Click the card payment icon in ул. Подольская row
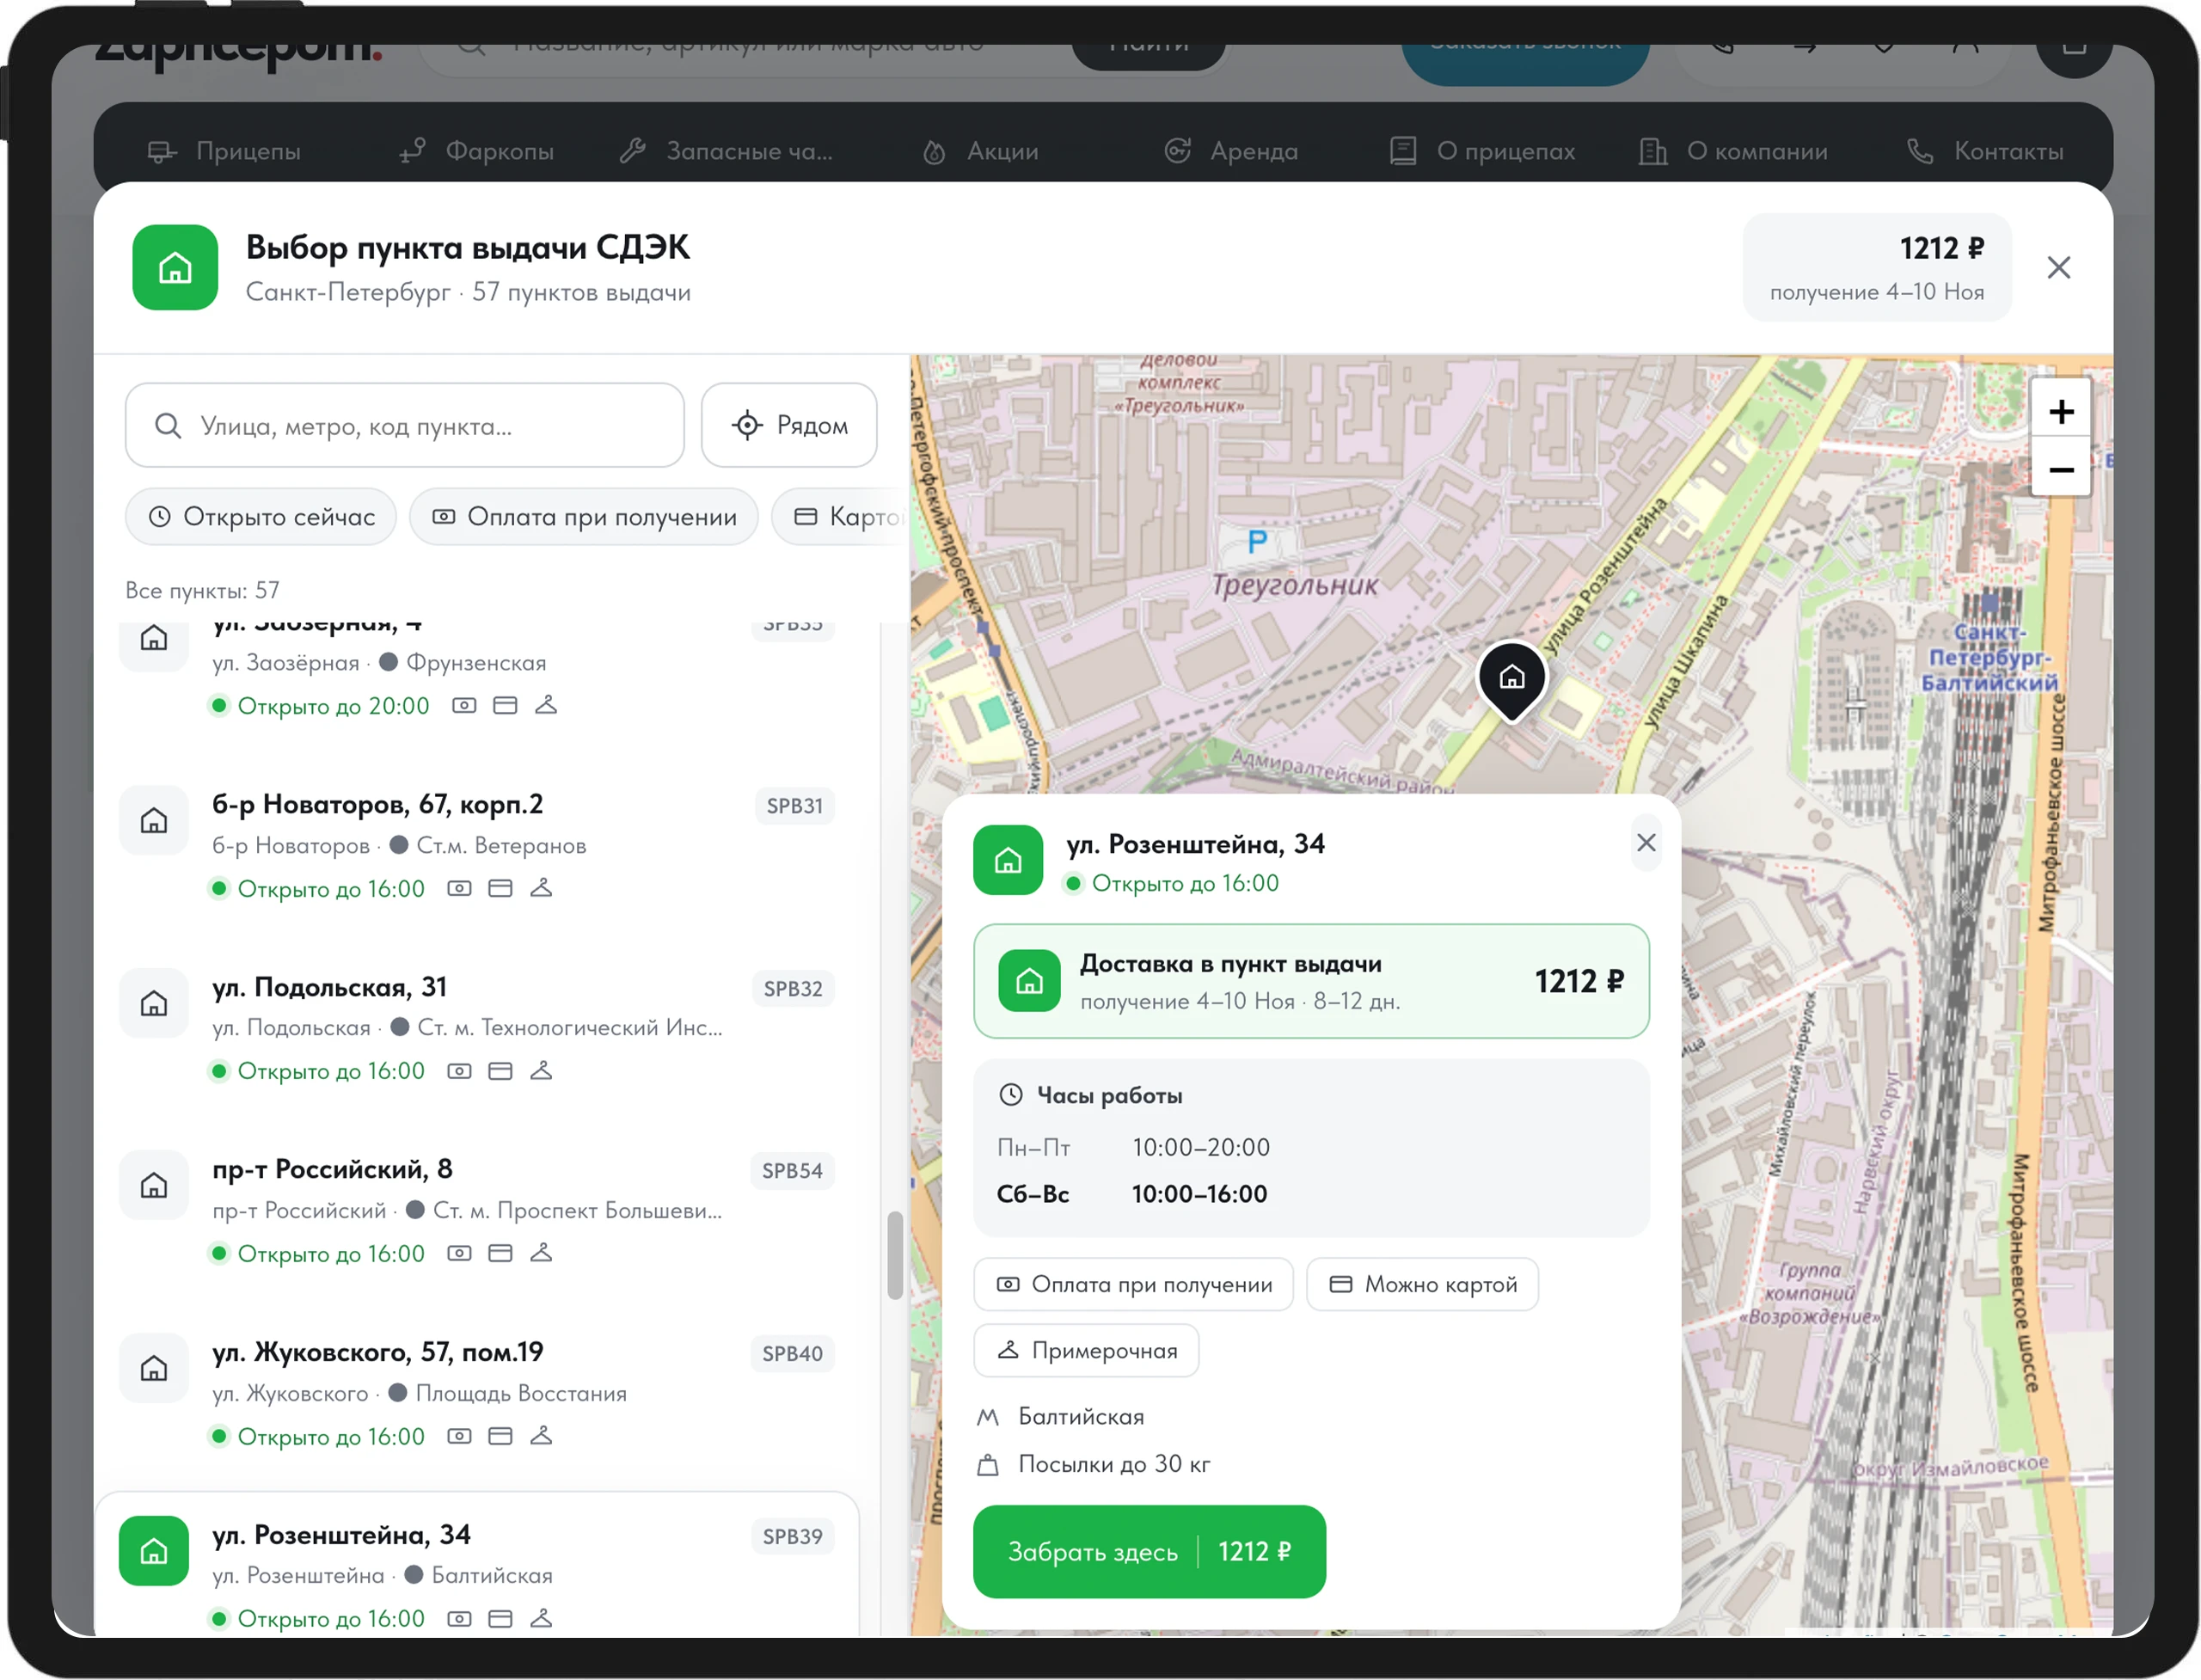Screen dimensions: 2201x1680 coord(500,1071)
